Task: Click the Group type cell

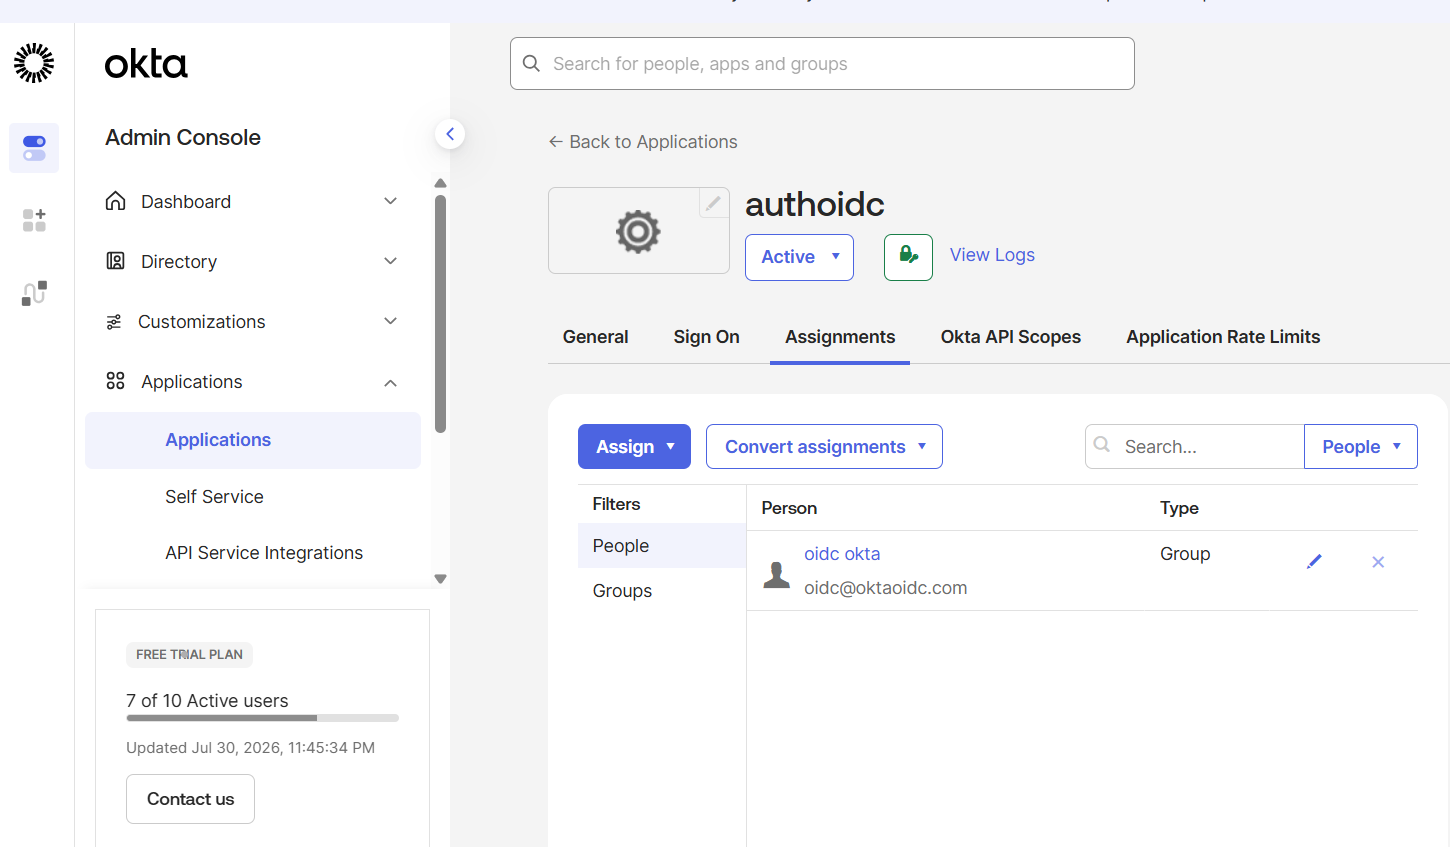Action: click(1185, 554)
